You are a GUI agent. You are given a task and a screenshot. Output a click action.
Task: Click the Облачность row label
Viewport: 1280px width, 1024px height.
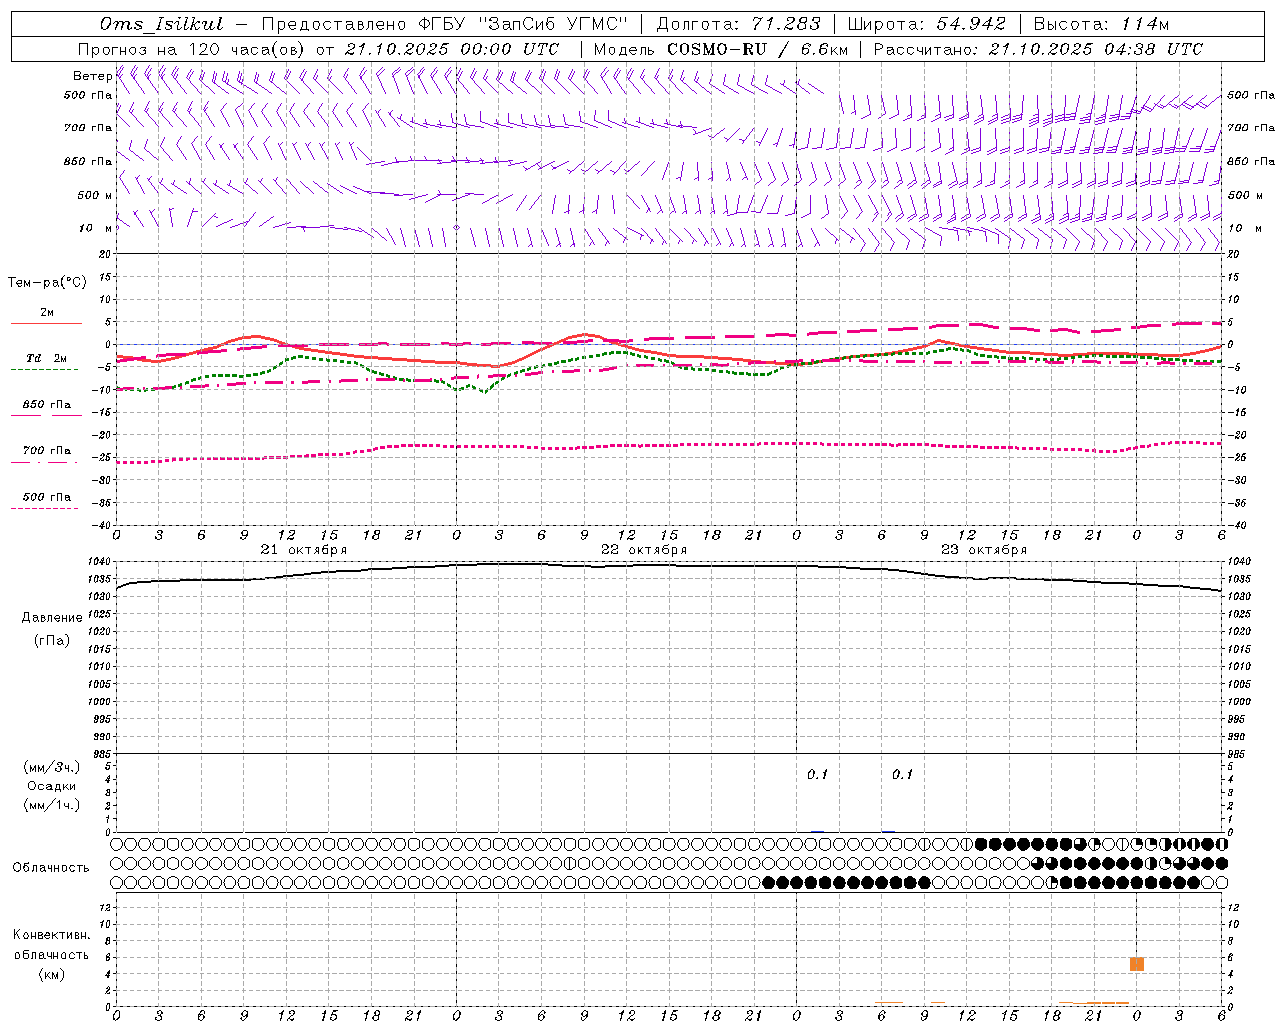pos(51,868)
